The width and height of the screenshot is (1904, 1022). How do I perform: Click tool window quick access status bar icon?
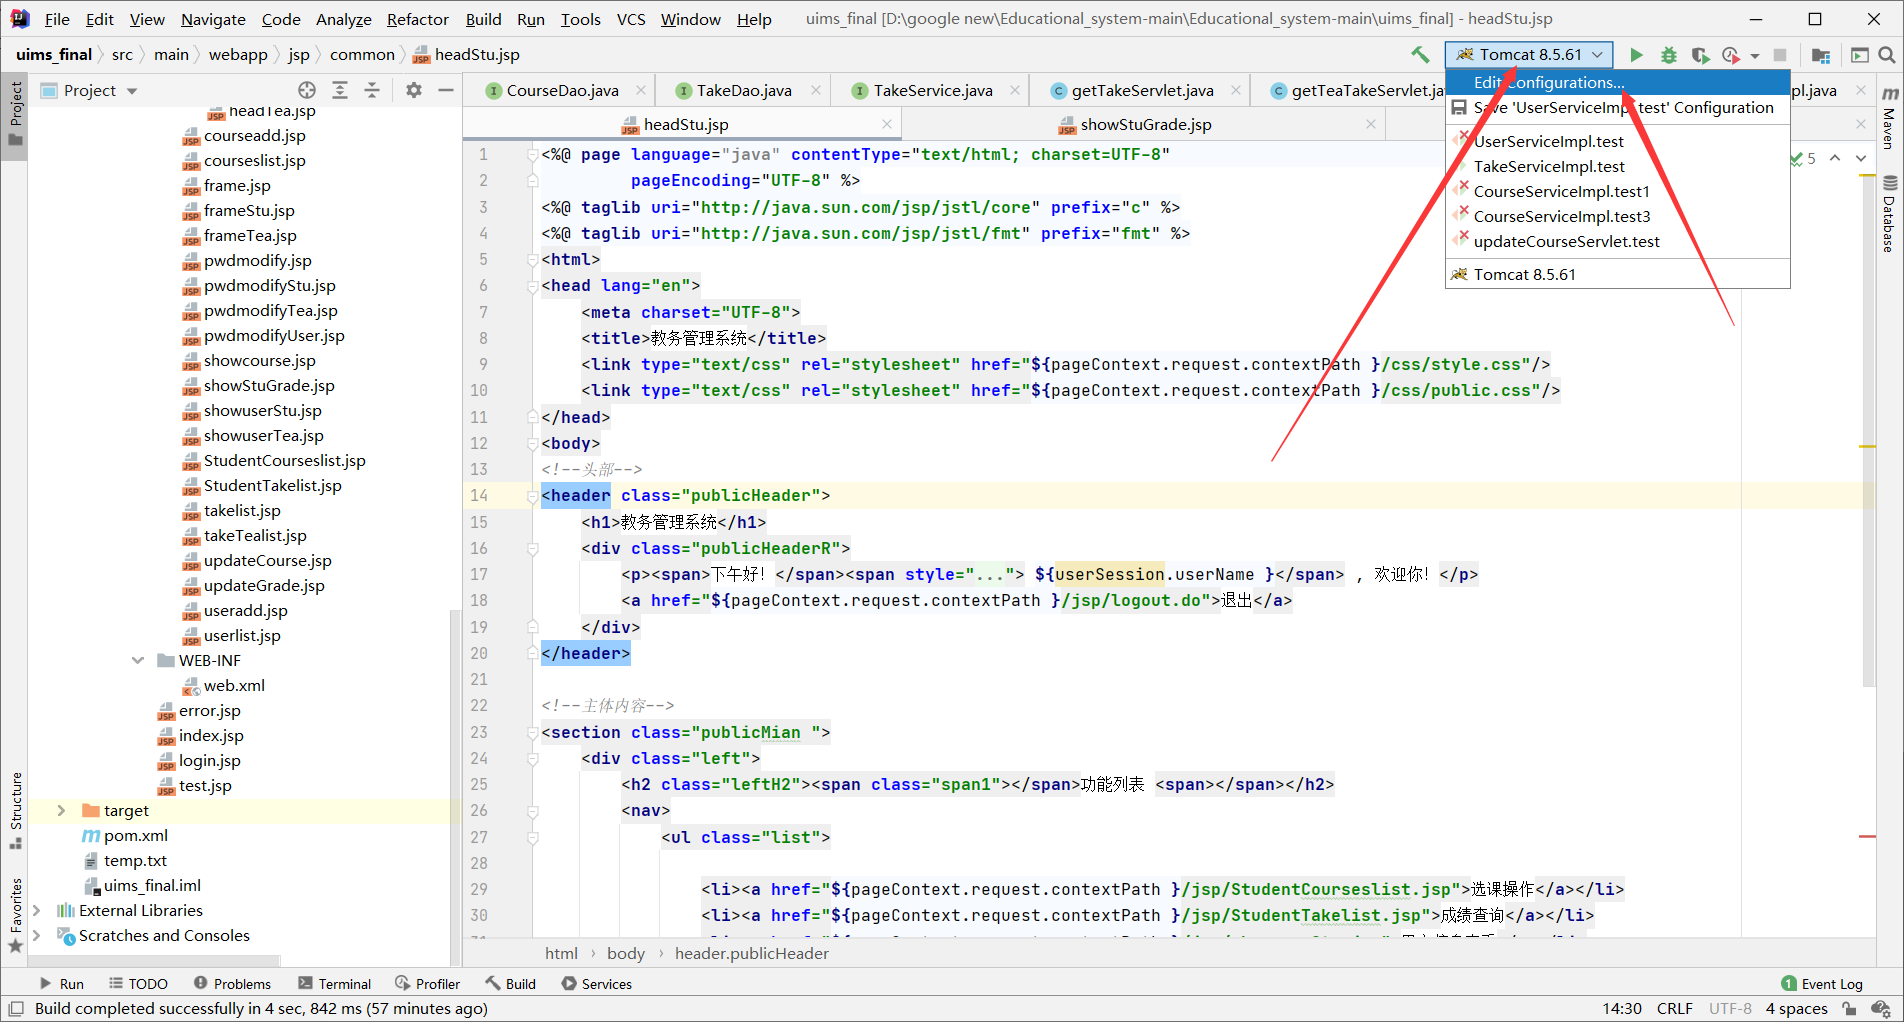tap(16, 1008)
